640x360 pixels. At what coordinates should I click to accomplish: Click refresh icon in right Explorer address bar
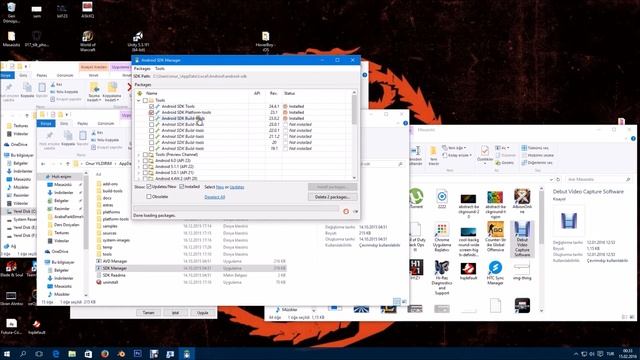tap(558, 180)
